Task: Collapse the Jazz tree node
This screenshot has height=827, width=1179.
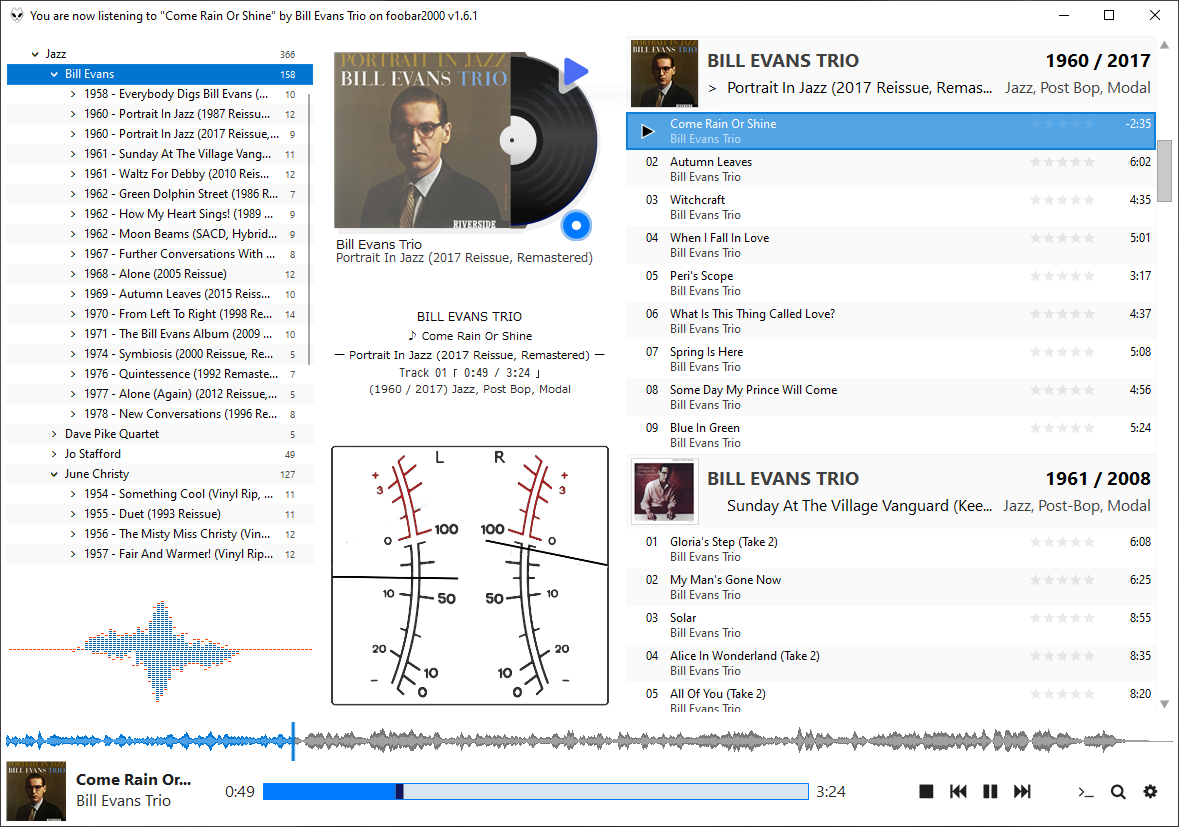Action: pyautogui.click(x=35, y=54)
